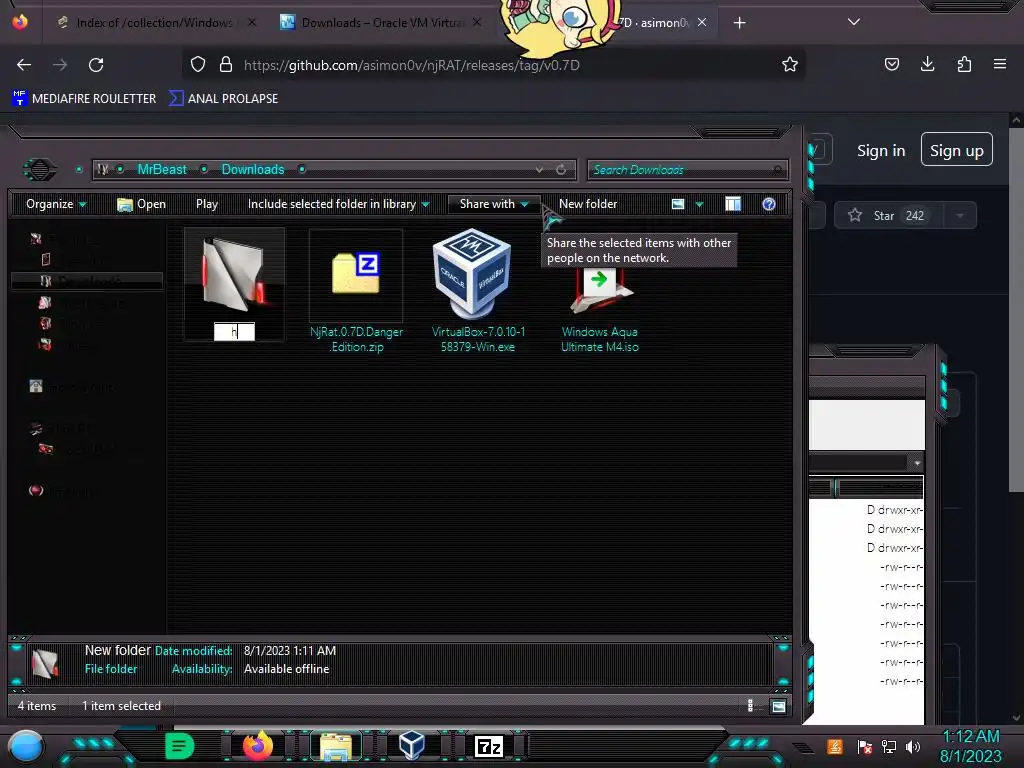Expand the breadcrumb arrow after Downloads
The width and height of the screenshot is (1024, 768).
coord(302,169)
